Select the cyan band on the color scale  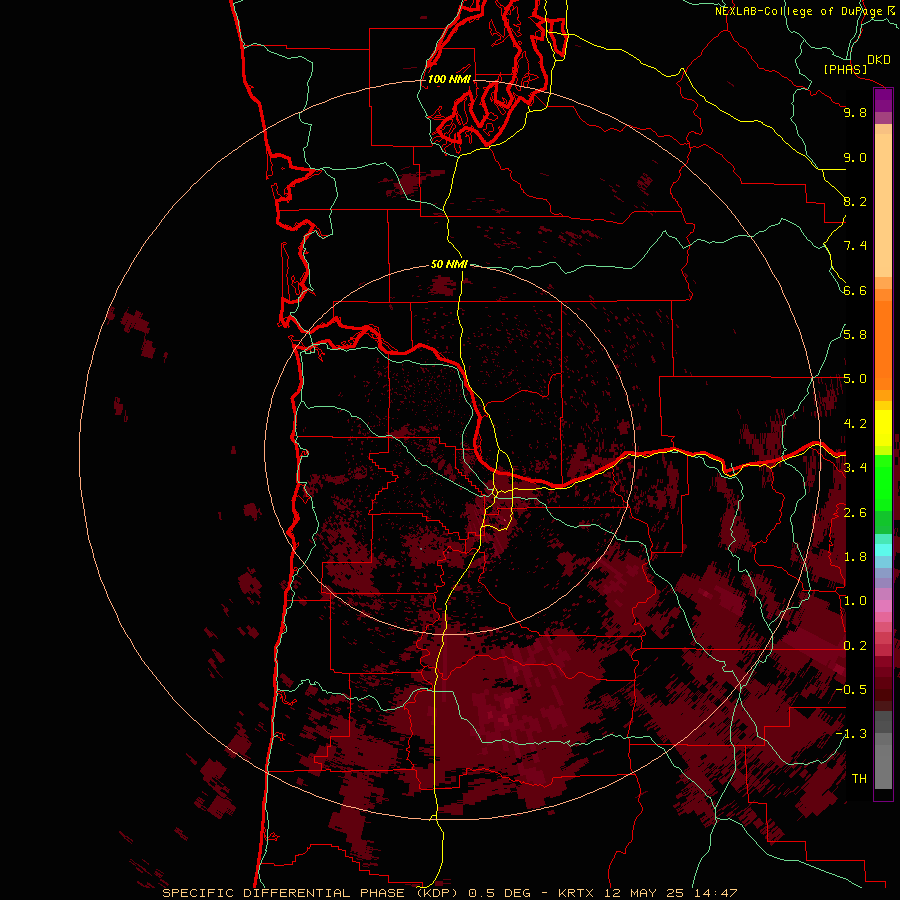pyautogui.click(x=883, y=550)
